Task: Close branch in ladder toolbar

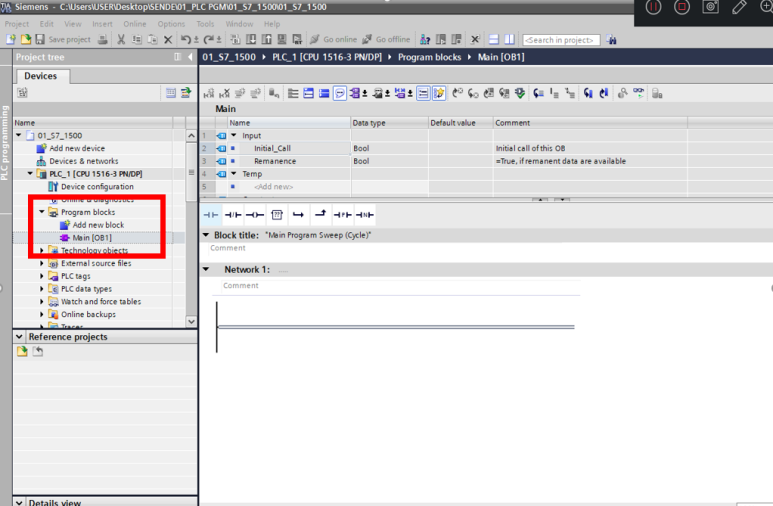Action: tap(320, 214)
